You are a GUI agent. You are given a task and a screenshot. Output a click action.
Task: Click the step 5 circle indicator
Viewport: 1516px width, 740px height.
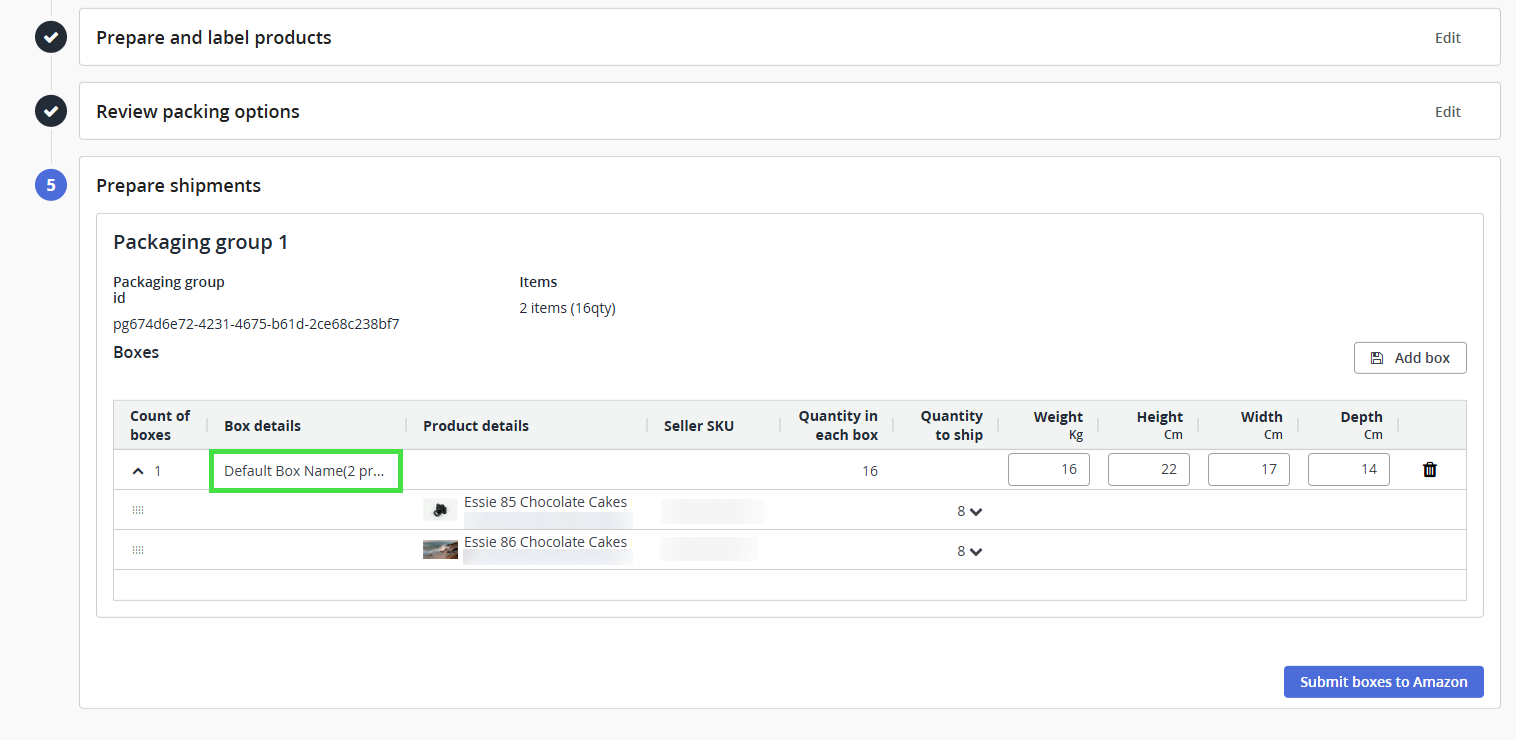(x=51, y=185)
